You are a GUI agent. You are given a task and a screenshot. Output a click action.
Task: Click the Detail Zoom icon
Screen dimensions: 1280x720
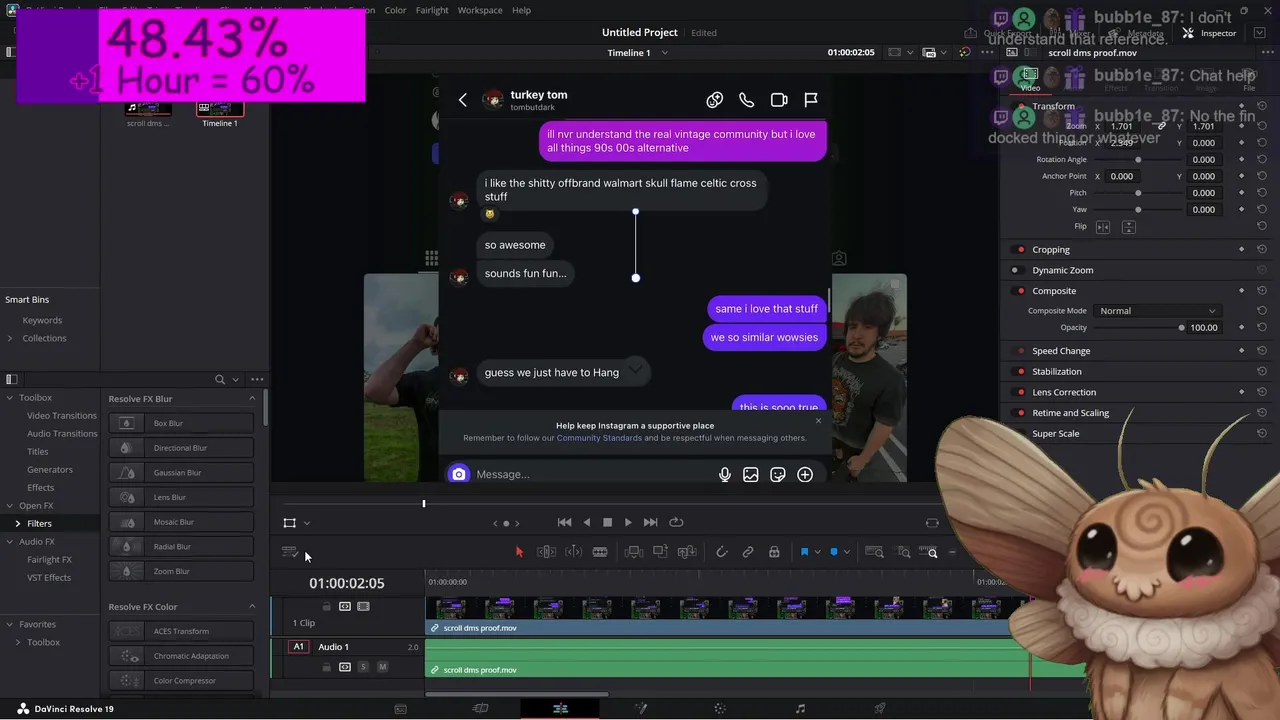pyautogui.click(x=904, y=552)
